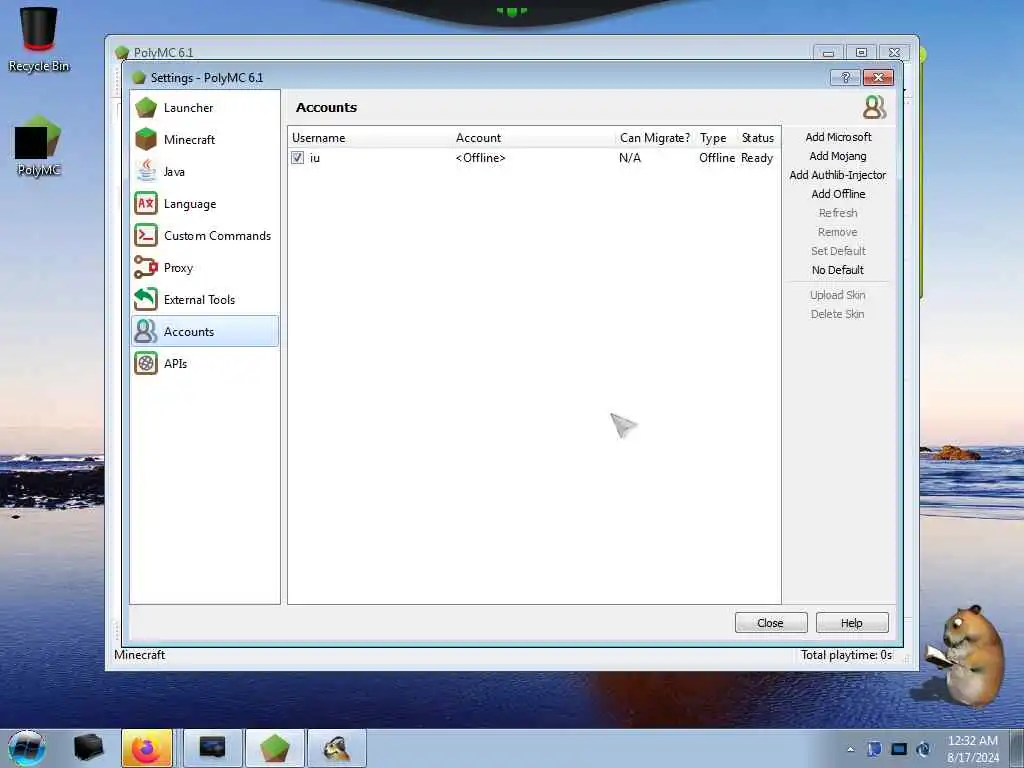Screen dimensions: 1024x768
Task: Click Add Mojang account button
Action: point(838,156)
